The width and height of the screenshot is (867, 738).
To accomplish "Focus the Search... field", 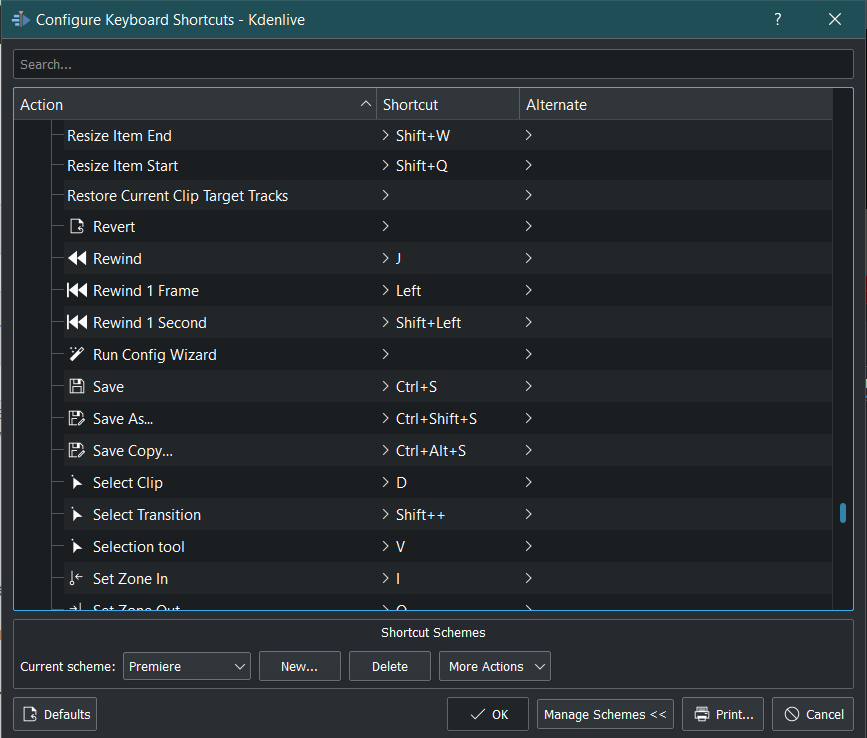I will (x=434, y=64).
